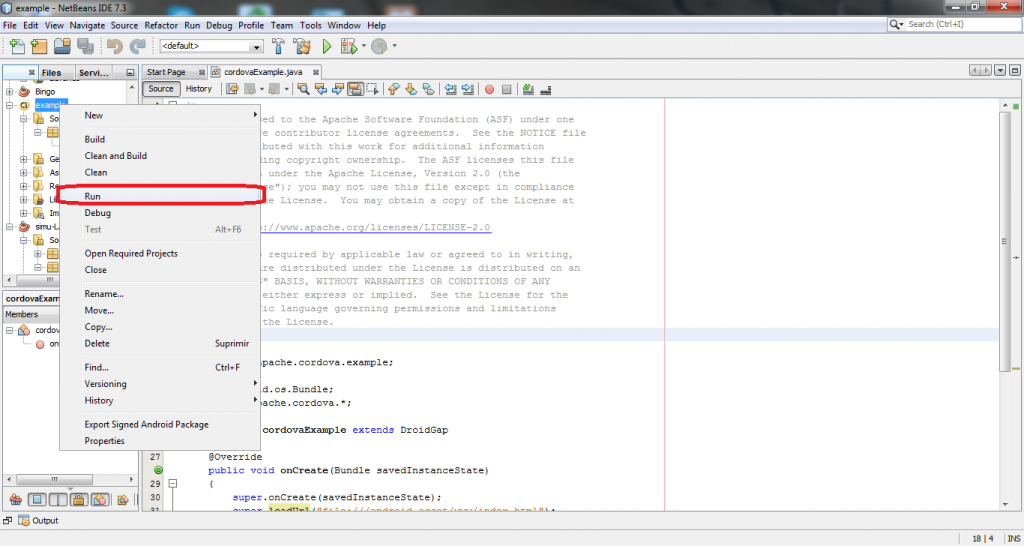The width and height of the screenshot is (1024, 546).
Task: Click the Output window icon at bottom
Action: pos(24,521)
